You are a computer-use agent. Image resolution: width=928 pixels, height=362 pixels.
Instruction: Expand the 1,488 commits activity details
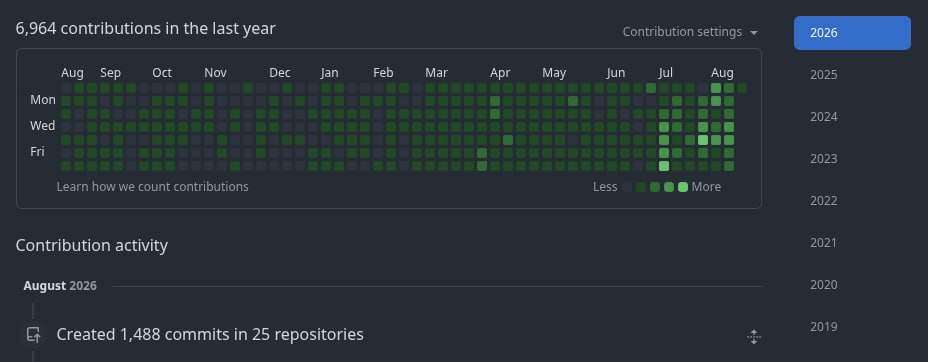753,337
